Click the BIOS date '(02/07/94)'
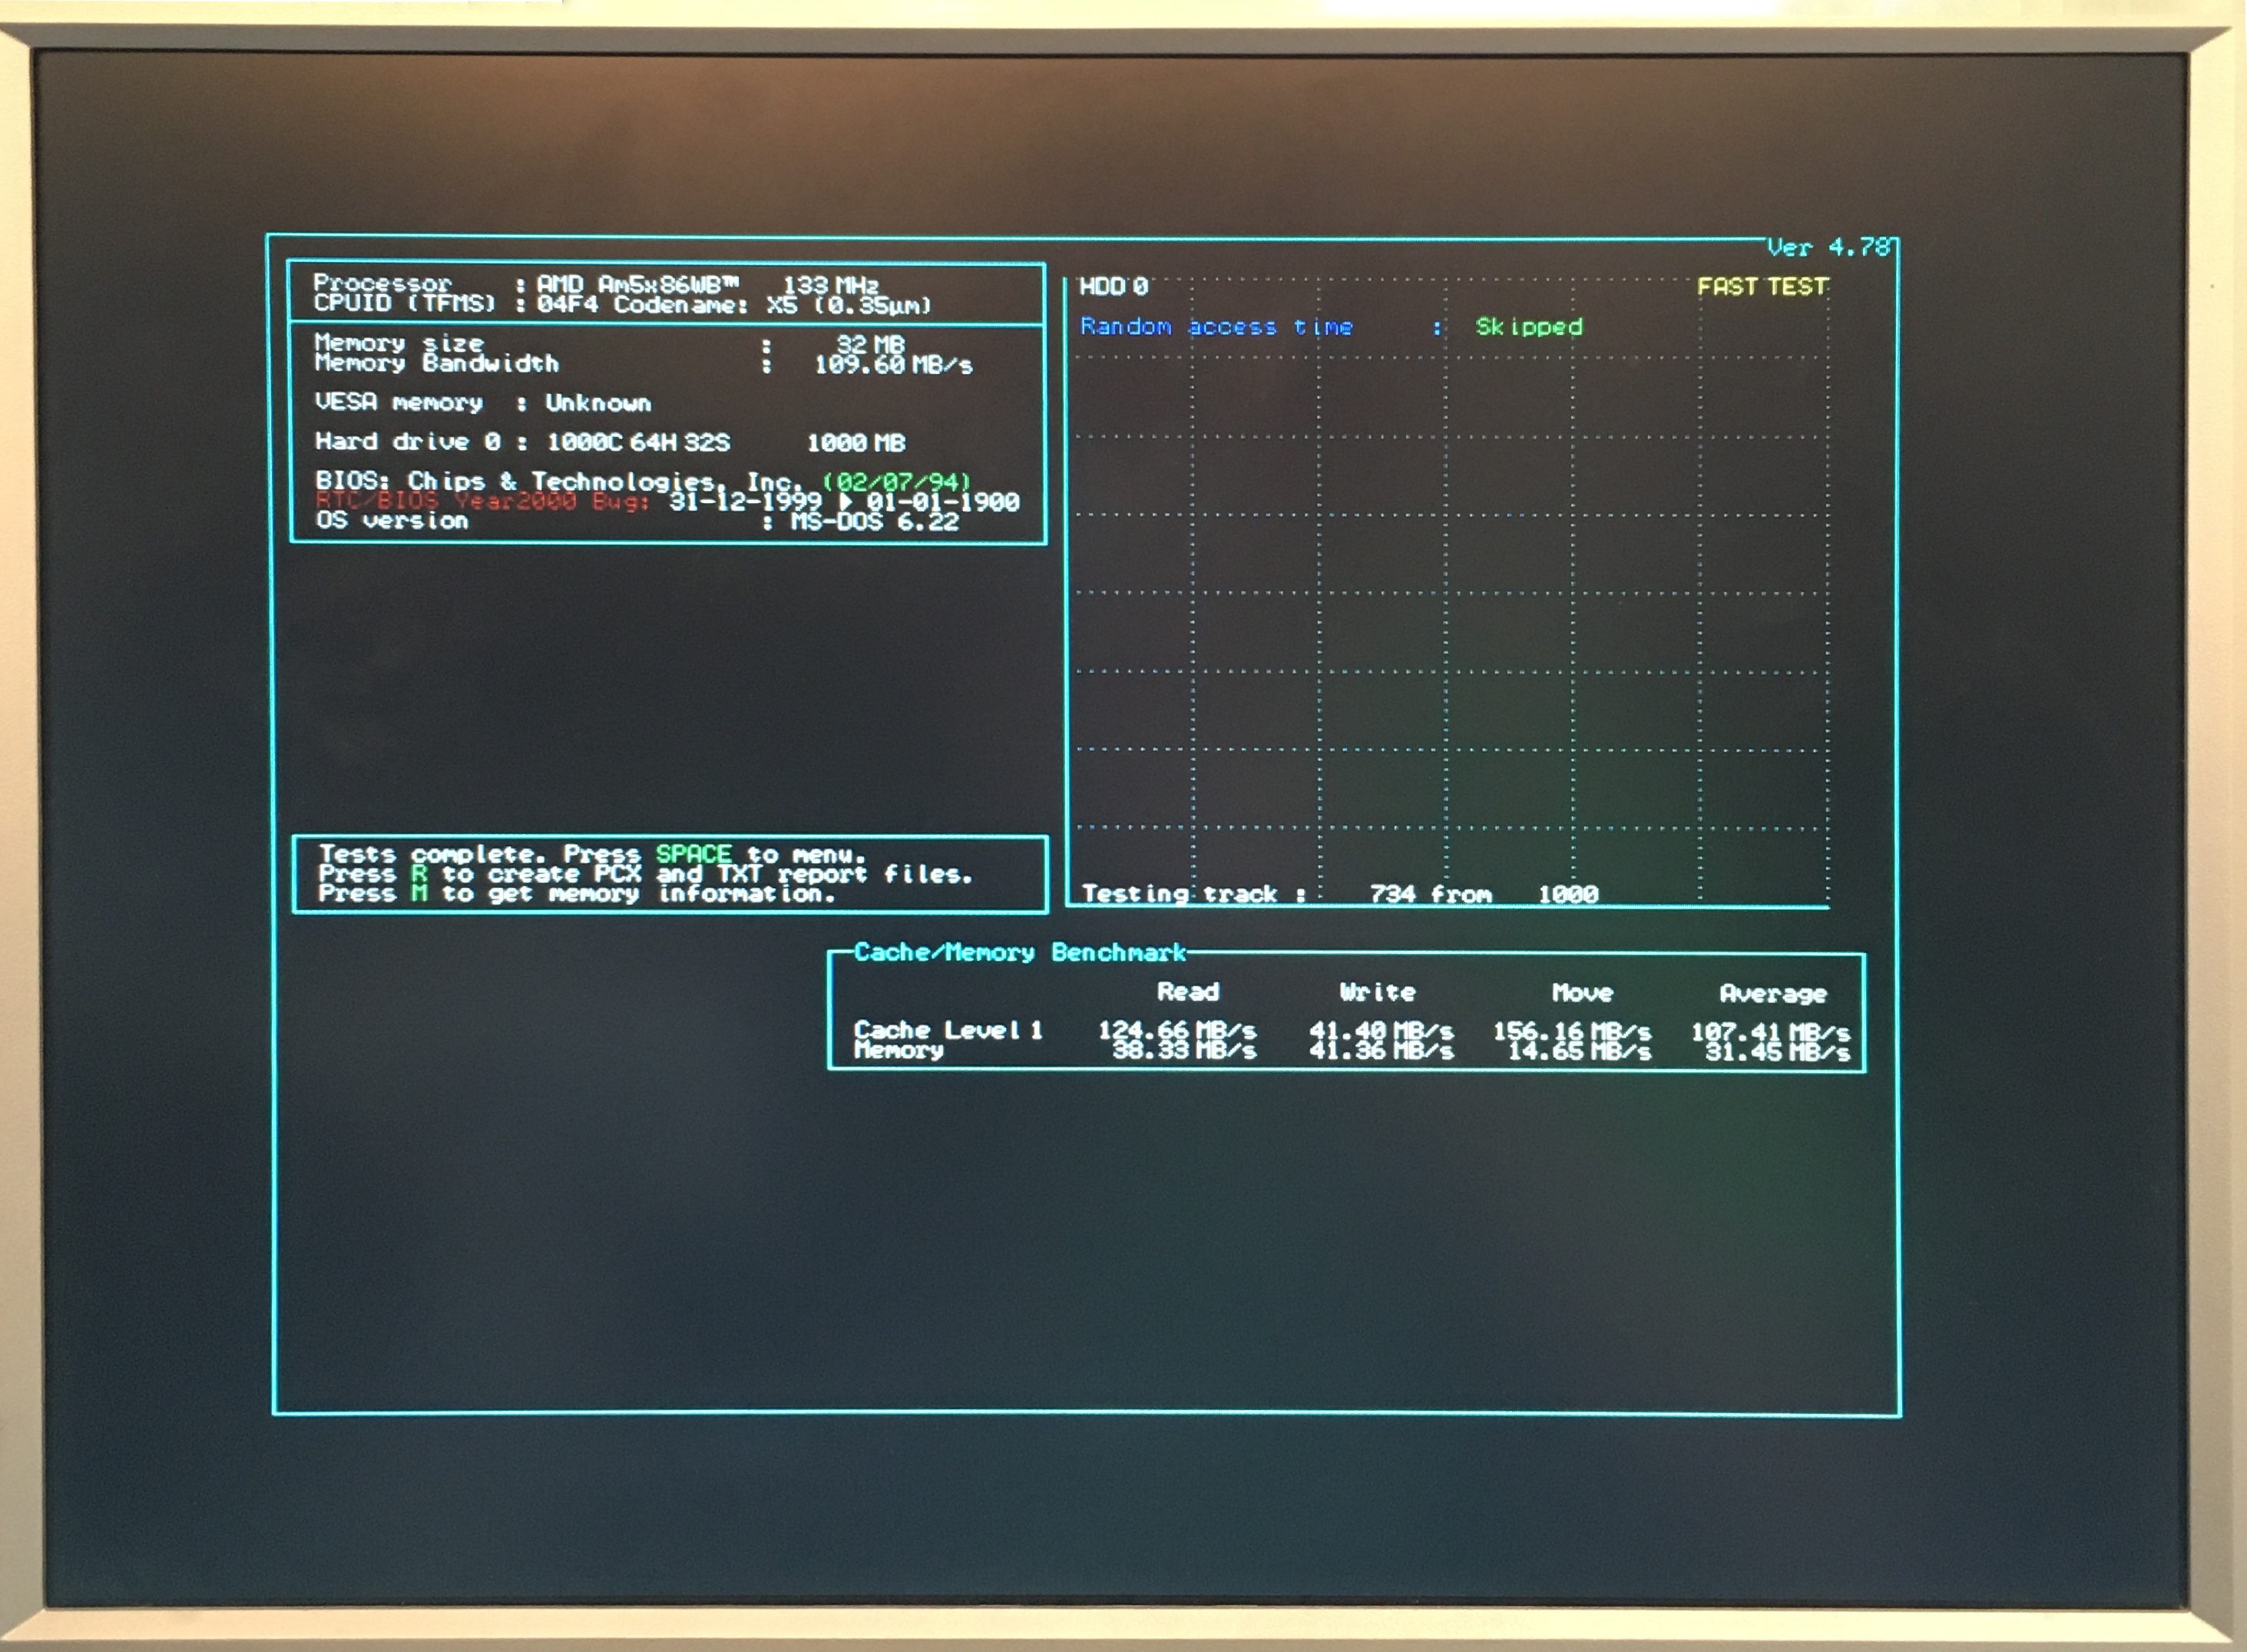This screenshot has width=2247, height=1652. (x=897, y=482)
